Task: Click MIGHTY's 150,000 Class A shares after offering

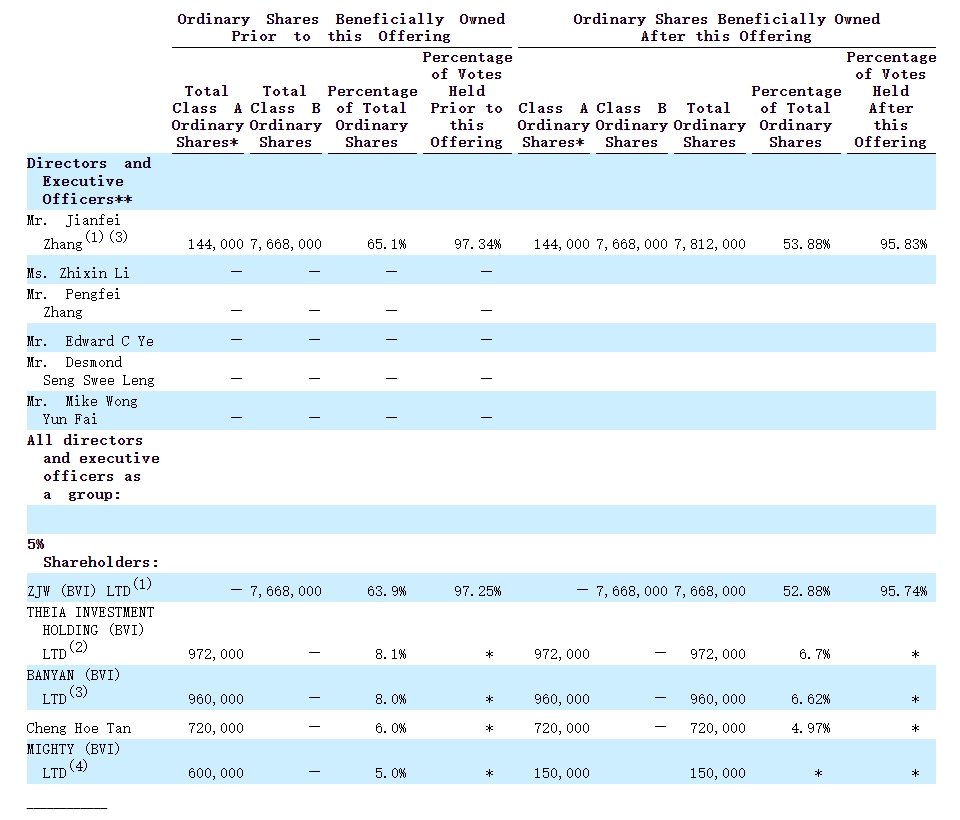Action: tap(561, 773)
